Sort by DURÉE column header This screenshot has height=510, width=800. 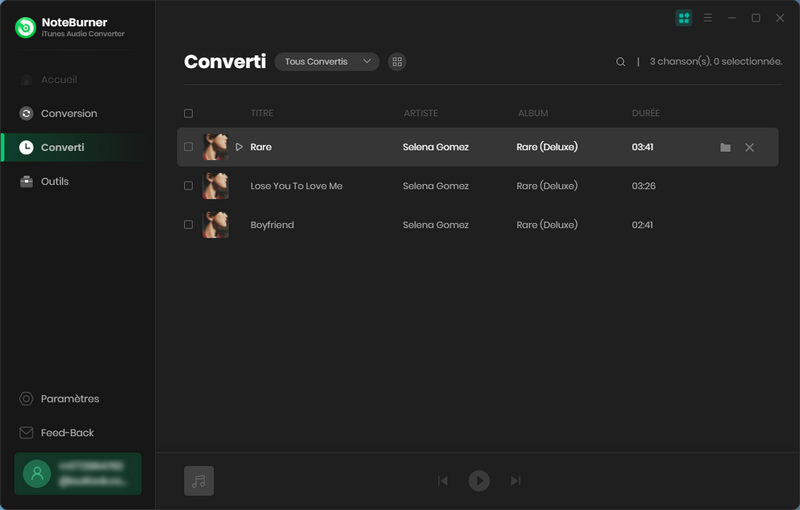(x=646, y=113)
